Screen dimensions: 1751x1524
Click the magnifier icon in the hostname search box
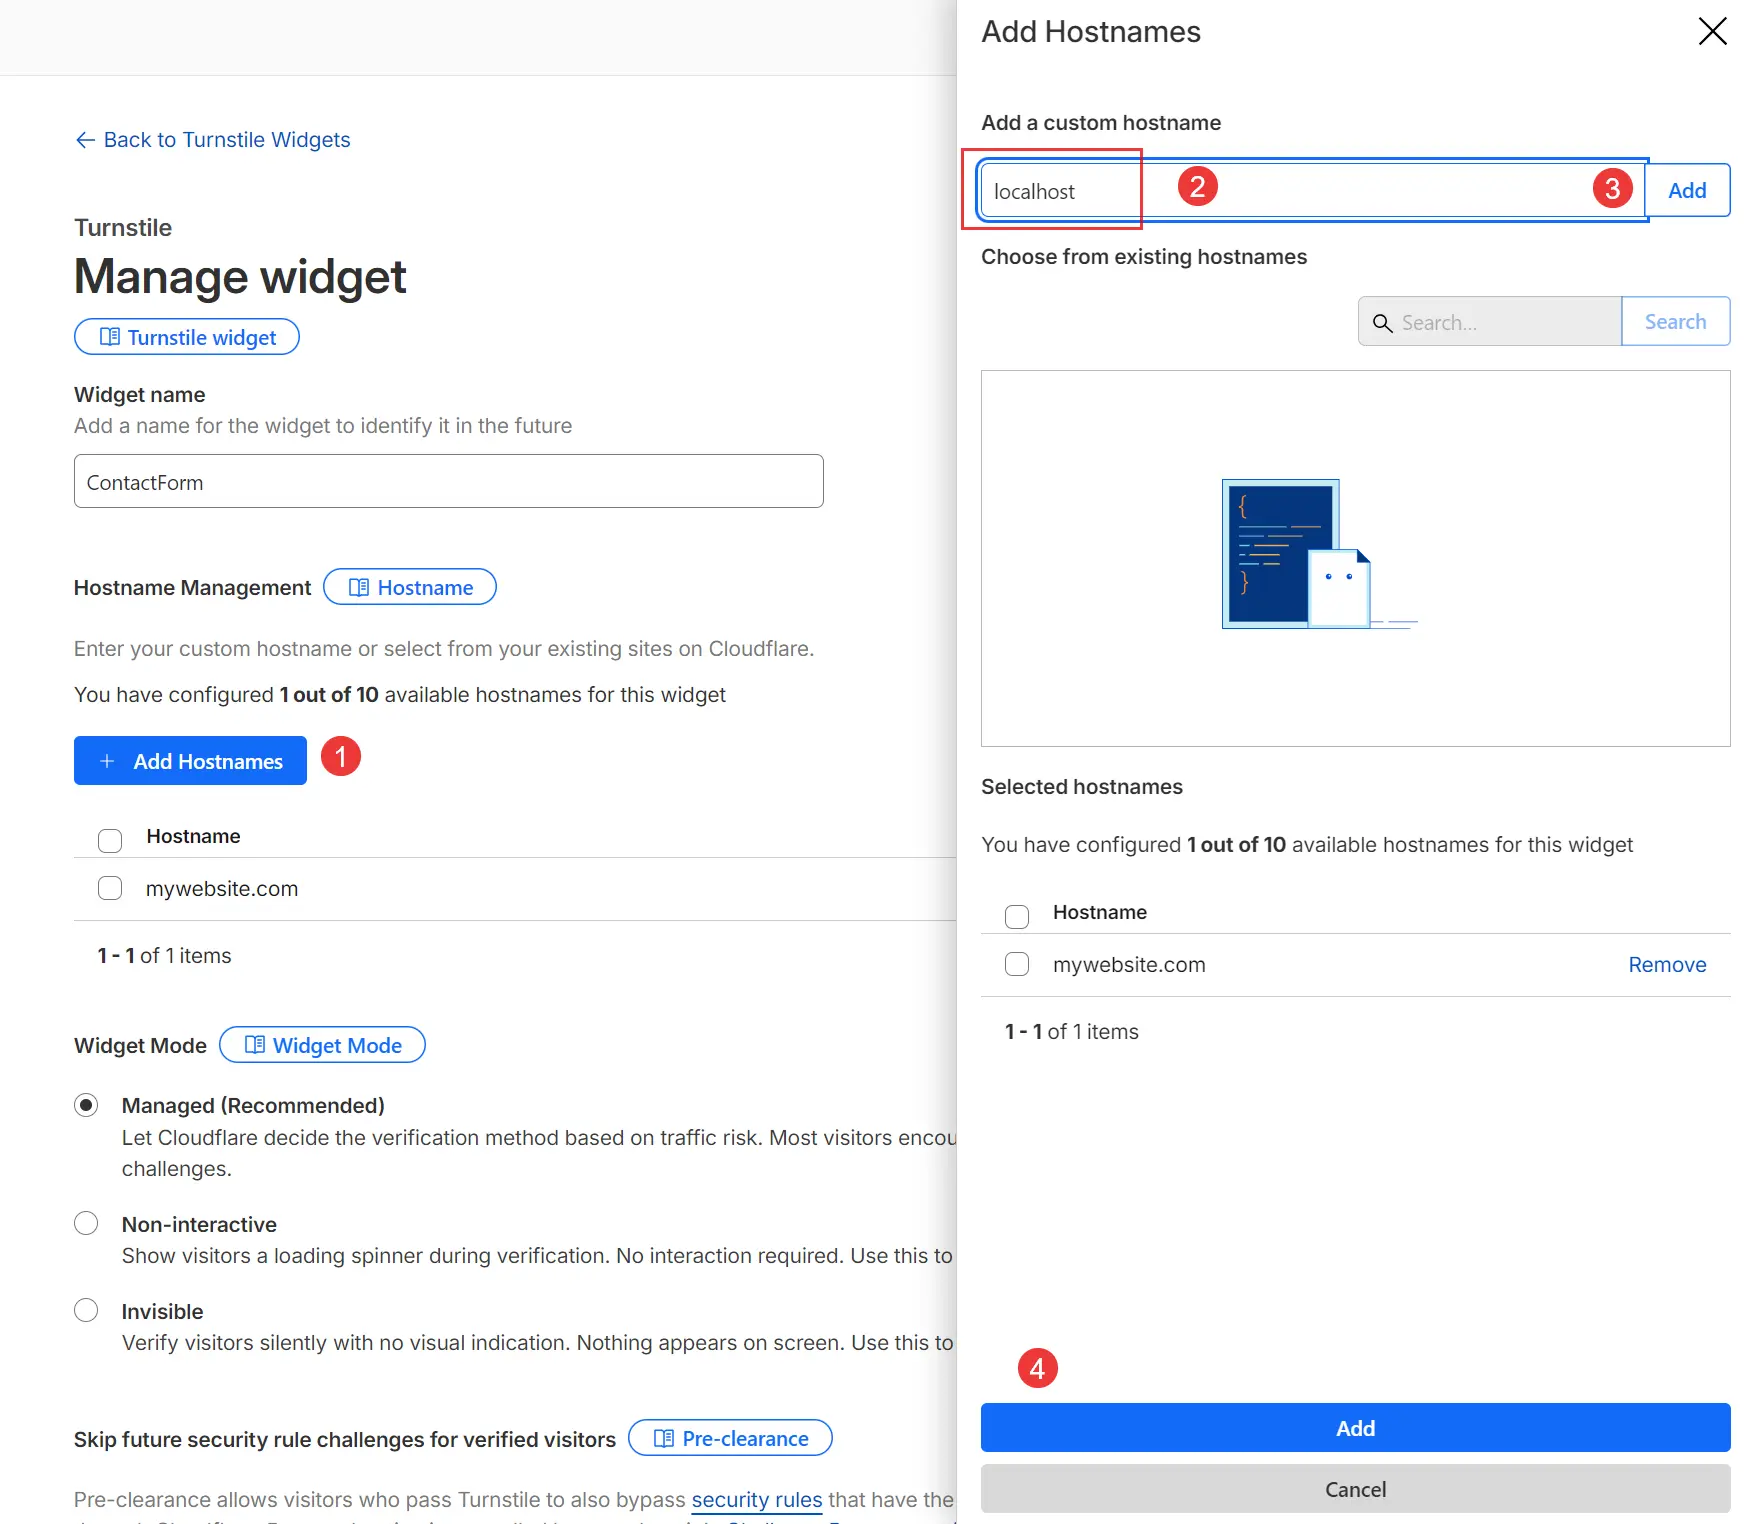[x=1383, y=323]
